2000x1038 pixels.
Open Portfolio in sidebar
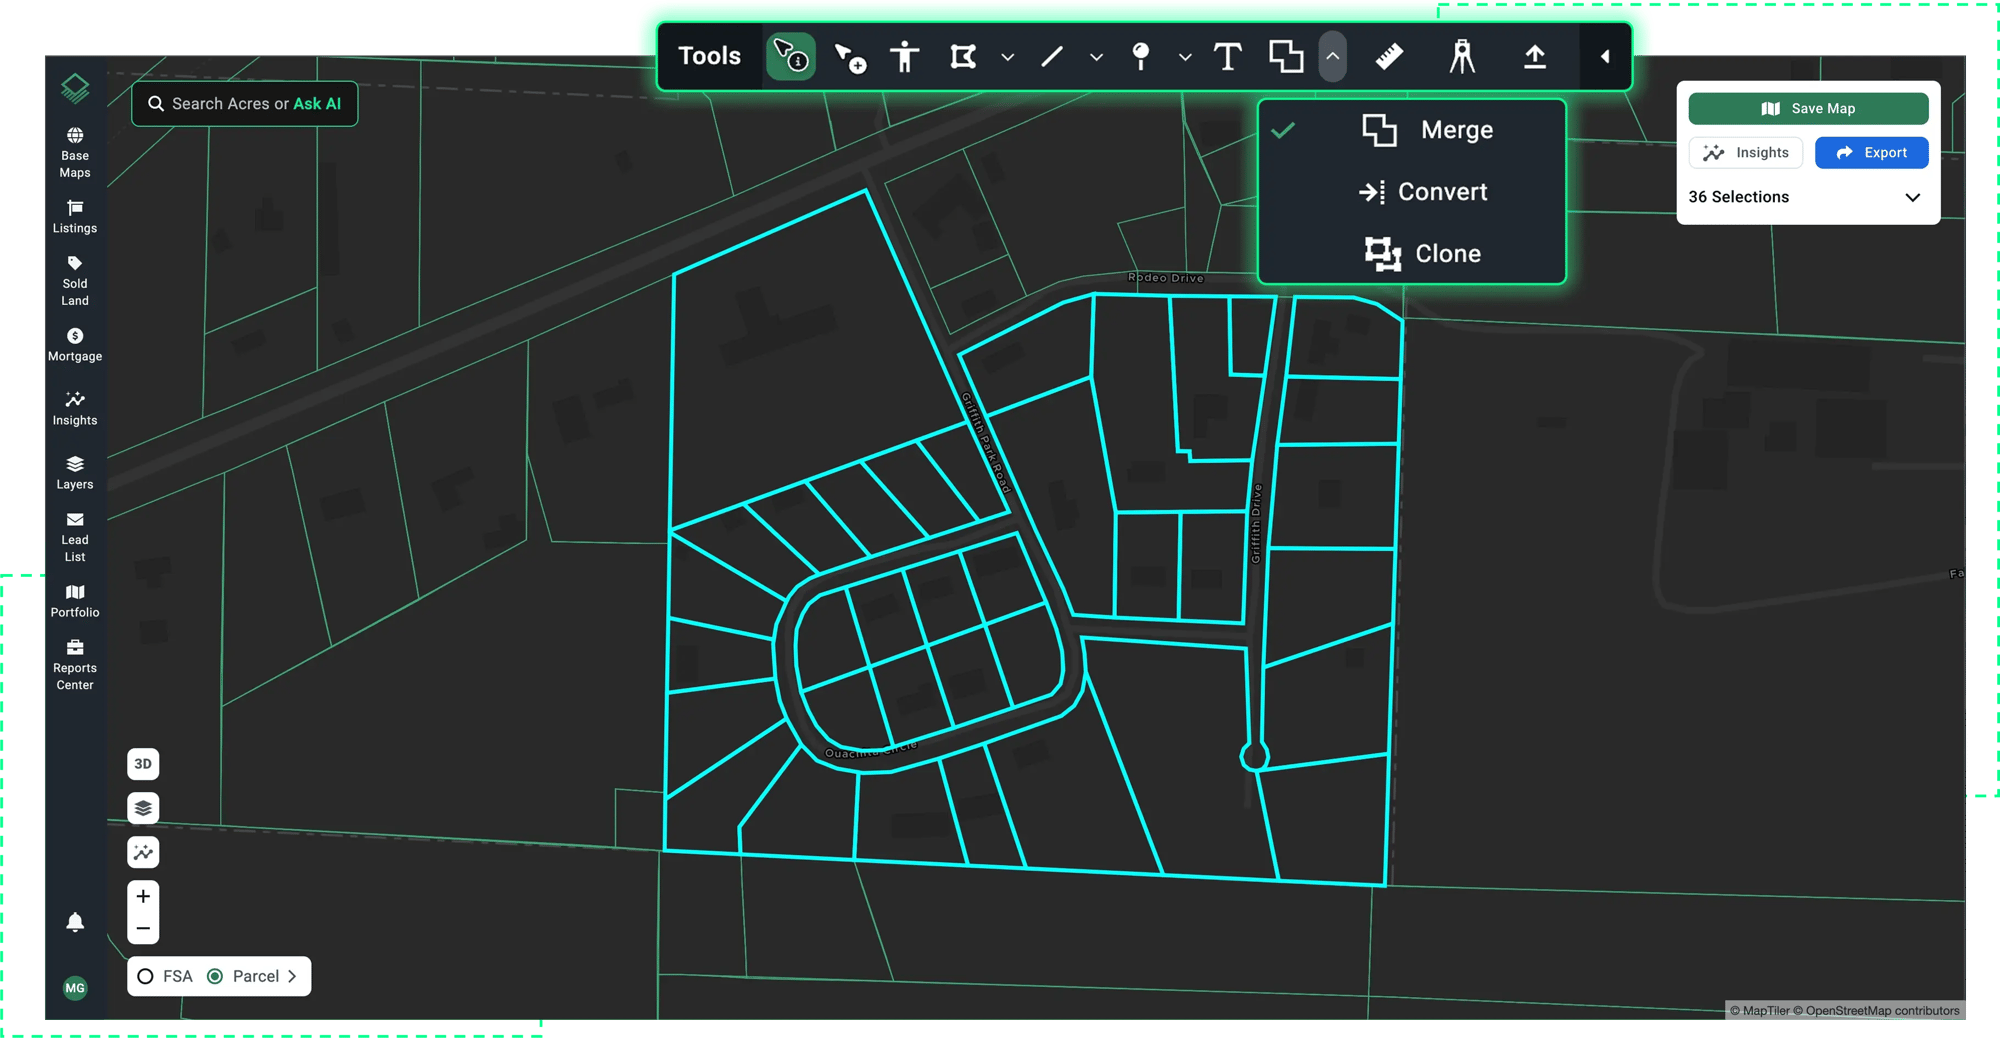[75, 601]
